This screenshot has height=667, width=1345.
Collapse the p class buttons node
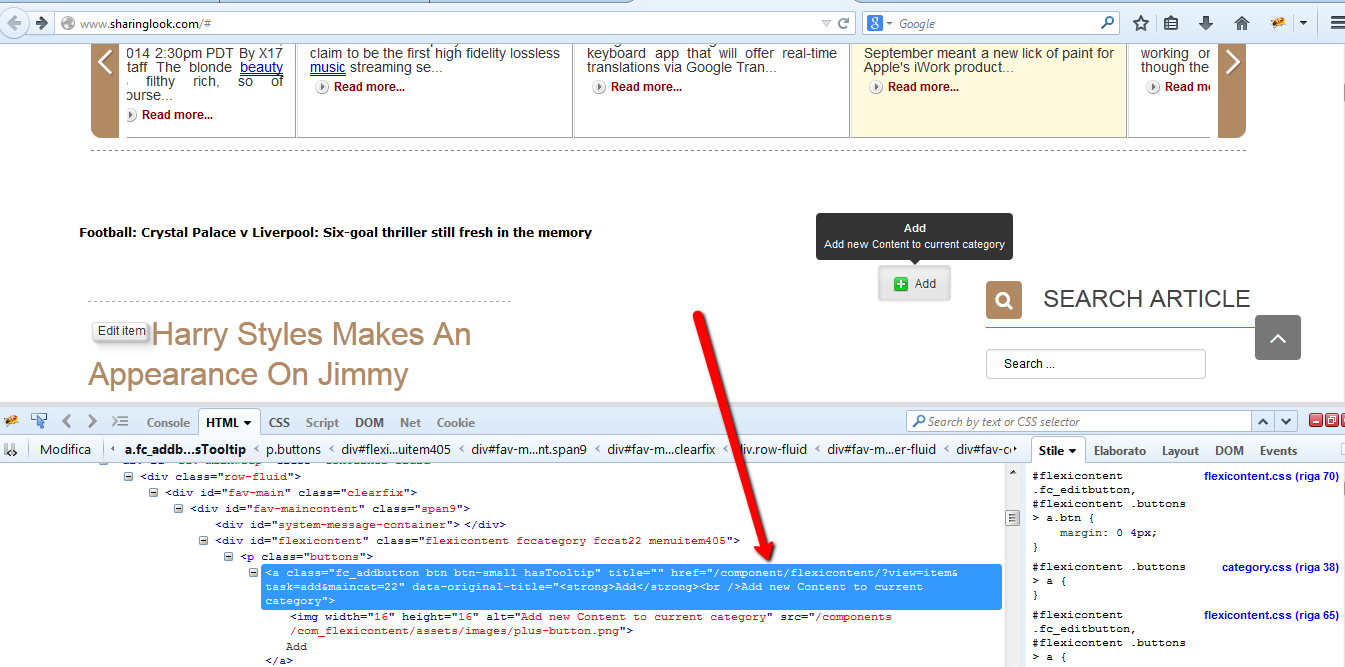pyautogui.click(x=229, y=557)
